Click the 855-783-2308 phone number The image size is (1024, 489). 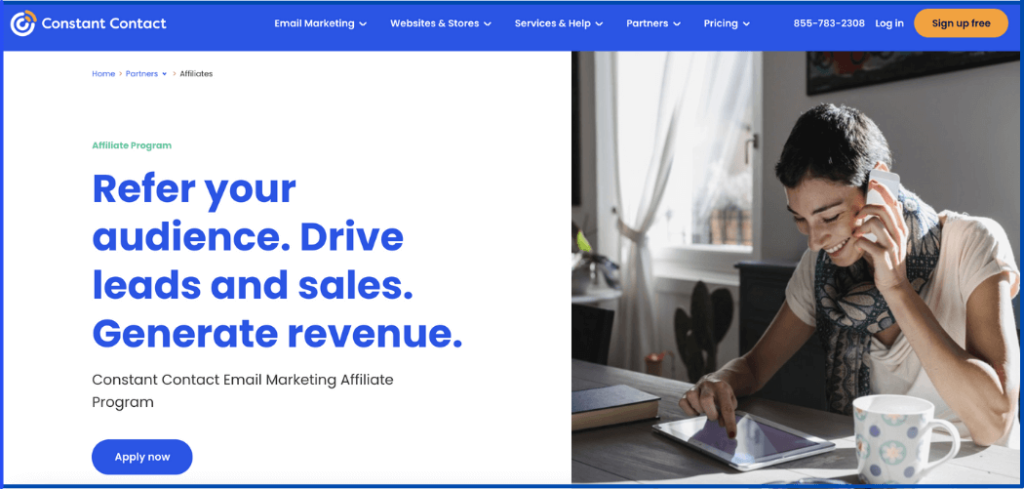tap(829, 24)
